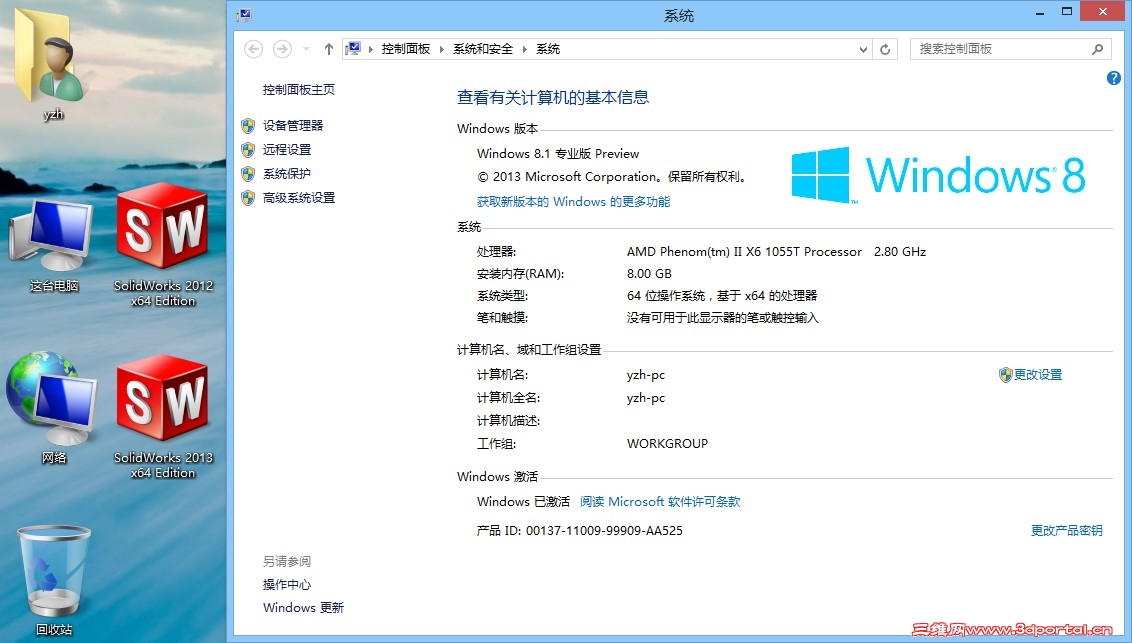Select the 8.00 GB RAM value

tap(649, 274)
